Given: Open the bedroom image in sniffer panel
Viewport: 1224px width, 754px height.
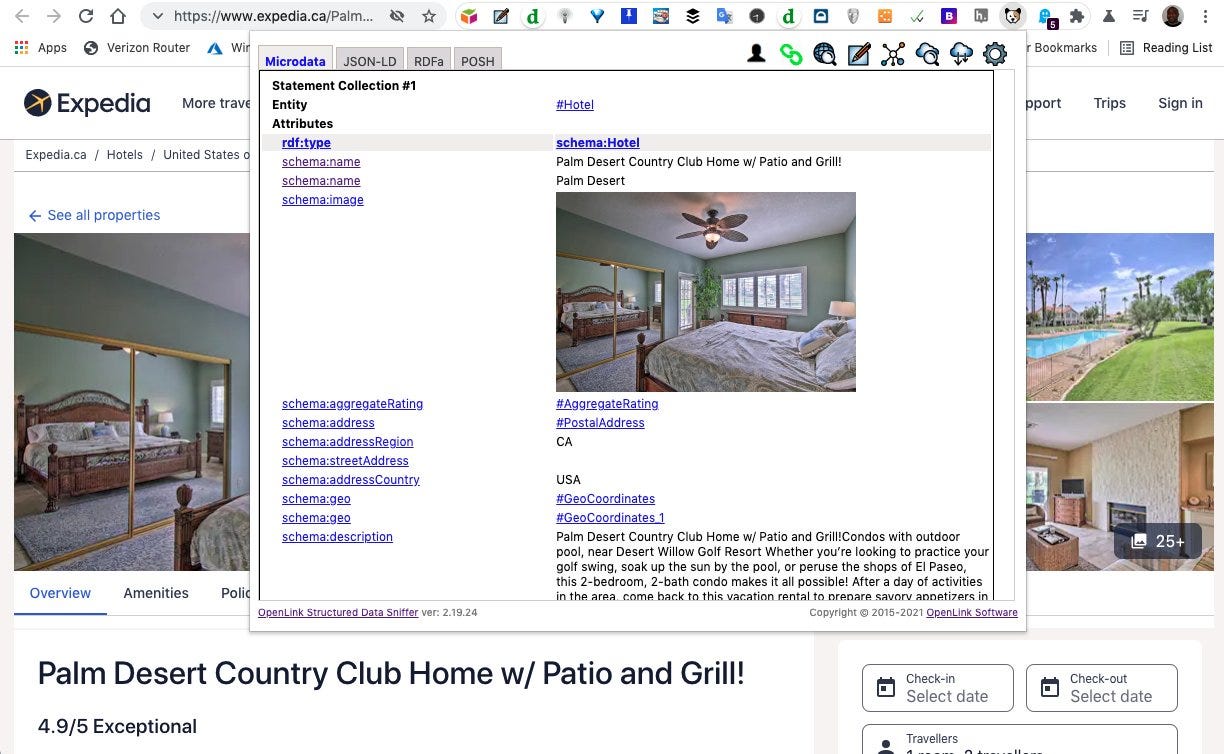Looking at the screenshot, I should pyautogui.click(x=706, y=292).
